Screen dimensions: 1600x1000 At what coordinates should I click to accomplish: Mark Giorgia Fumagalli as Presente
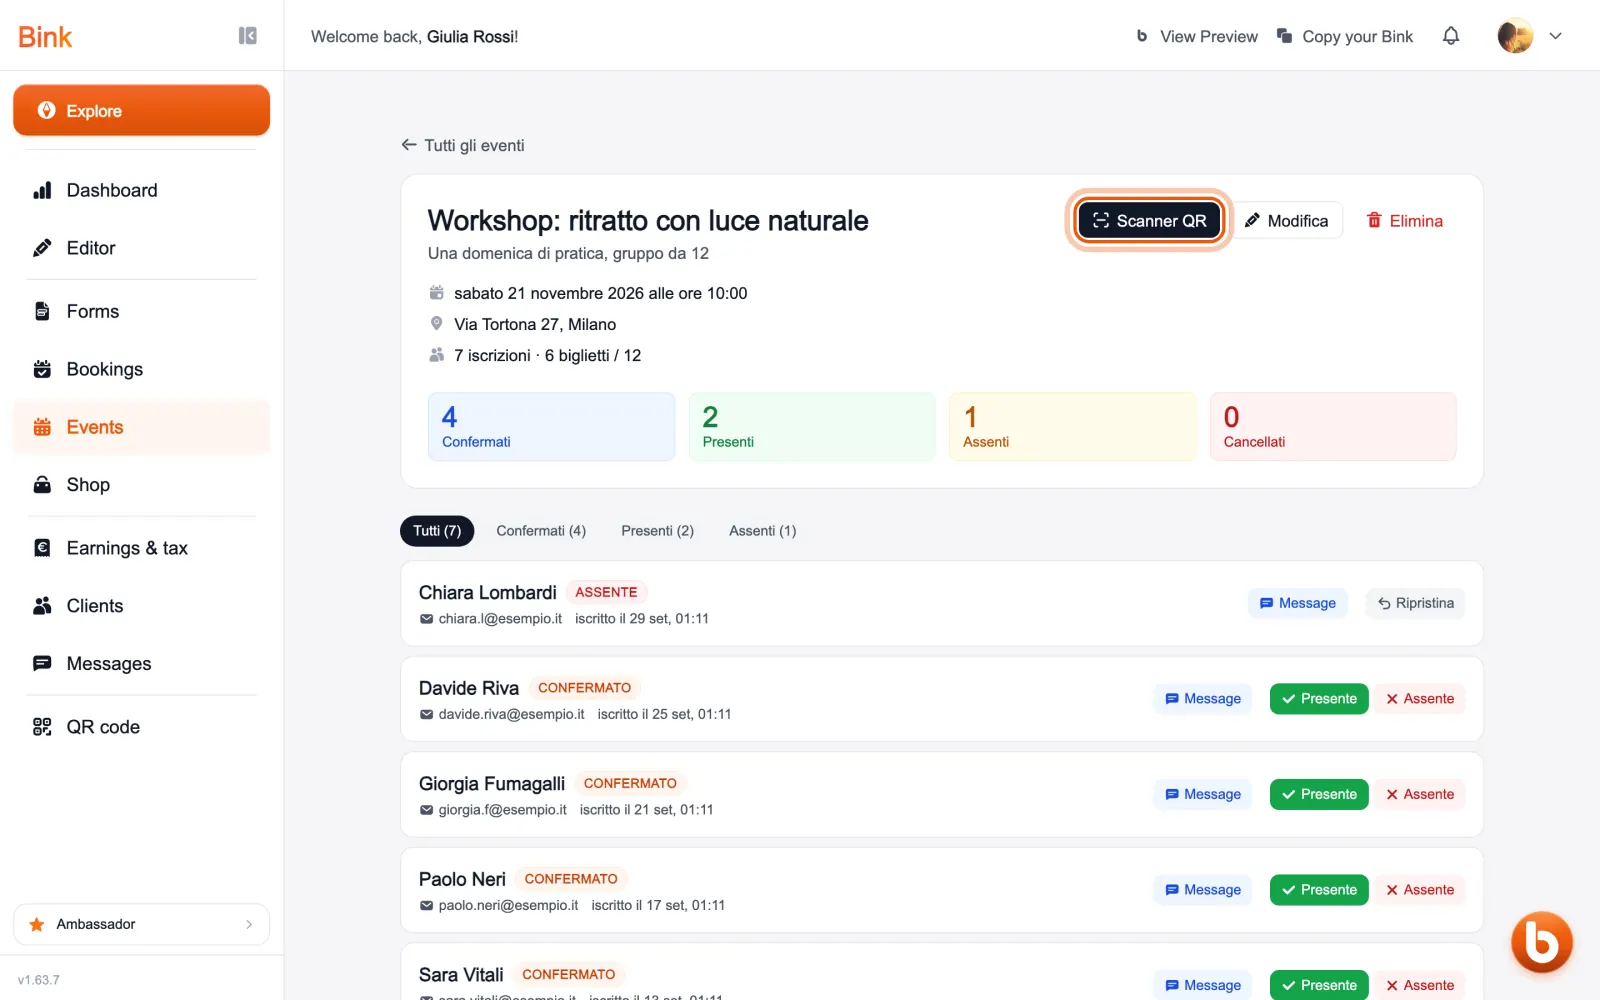[x=1319, y=794]
